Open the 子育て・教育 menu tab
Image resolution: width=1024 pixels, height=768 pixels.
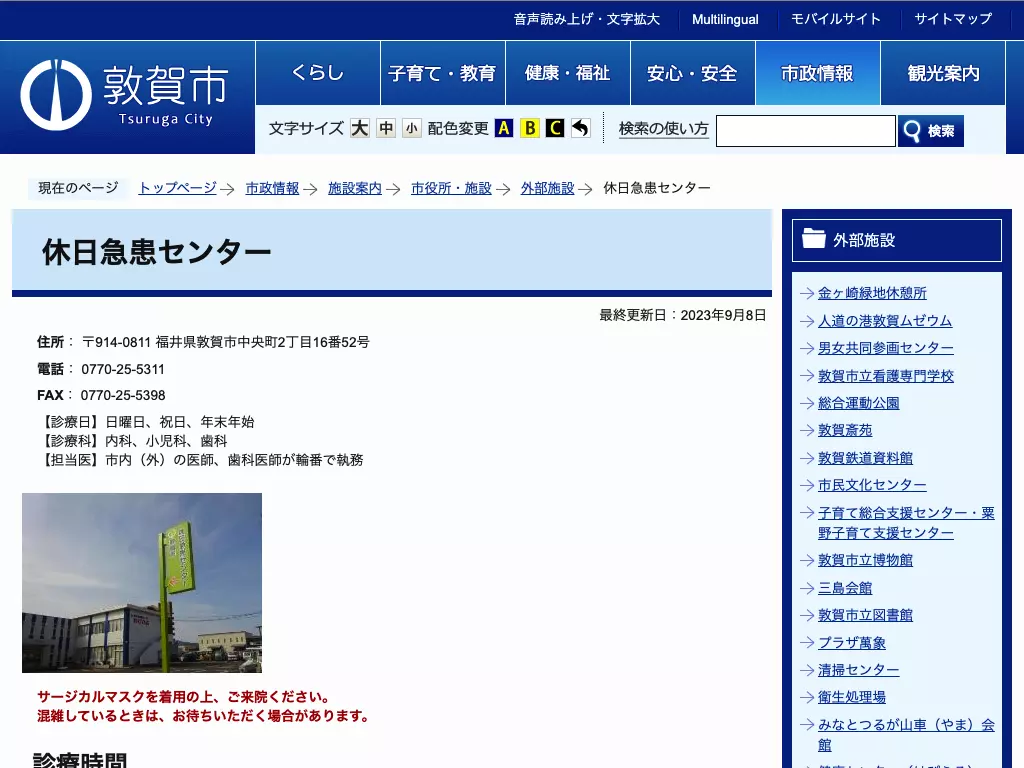443,72
